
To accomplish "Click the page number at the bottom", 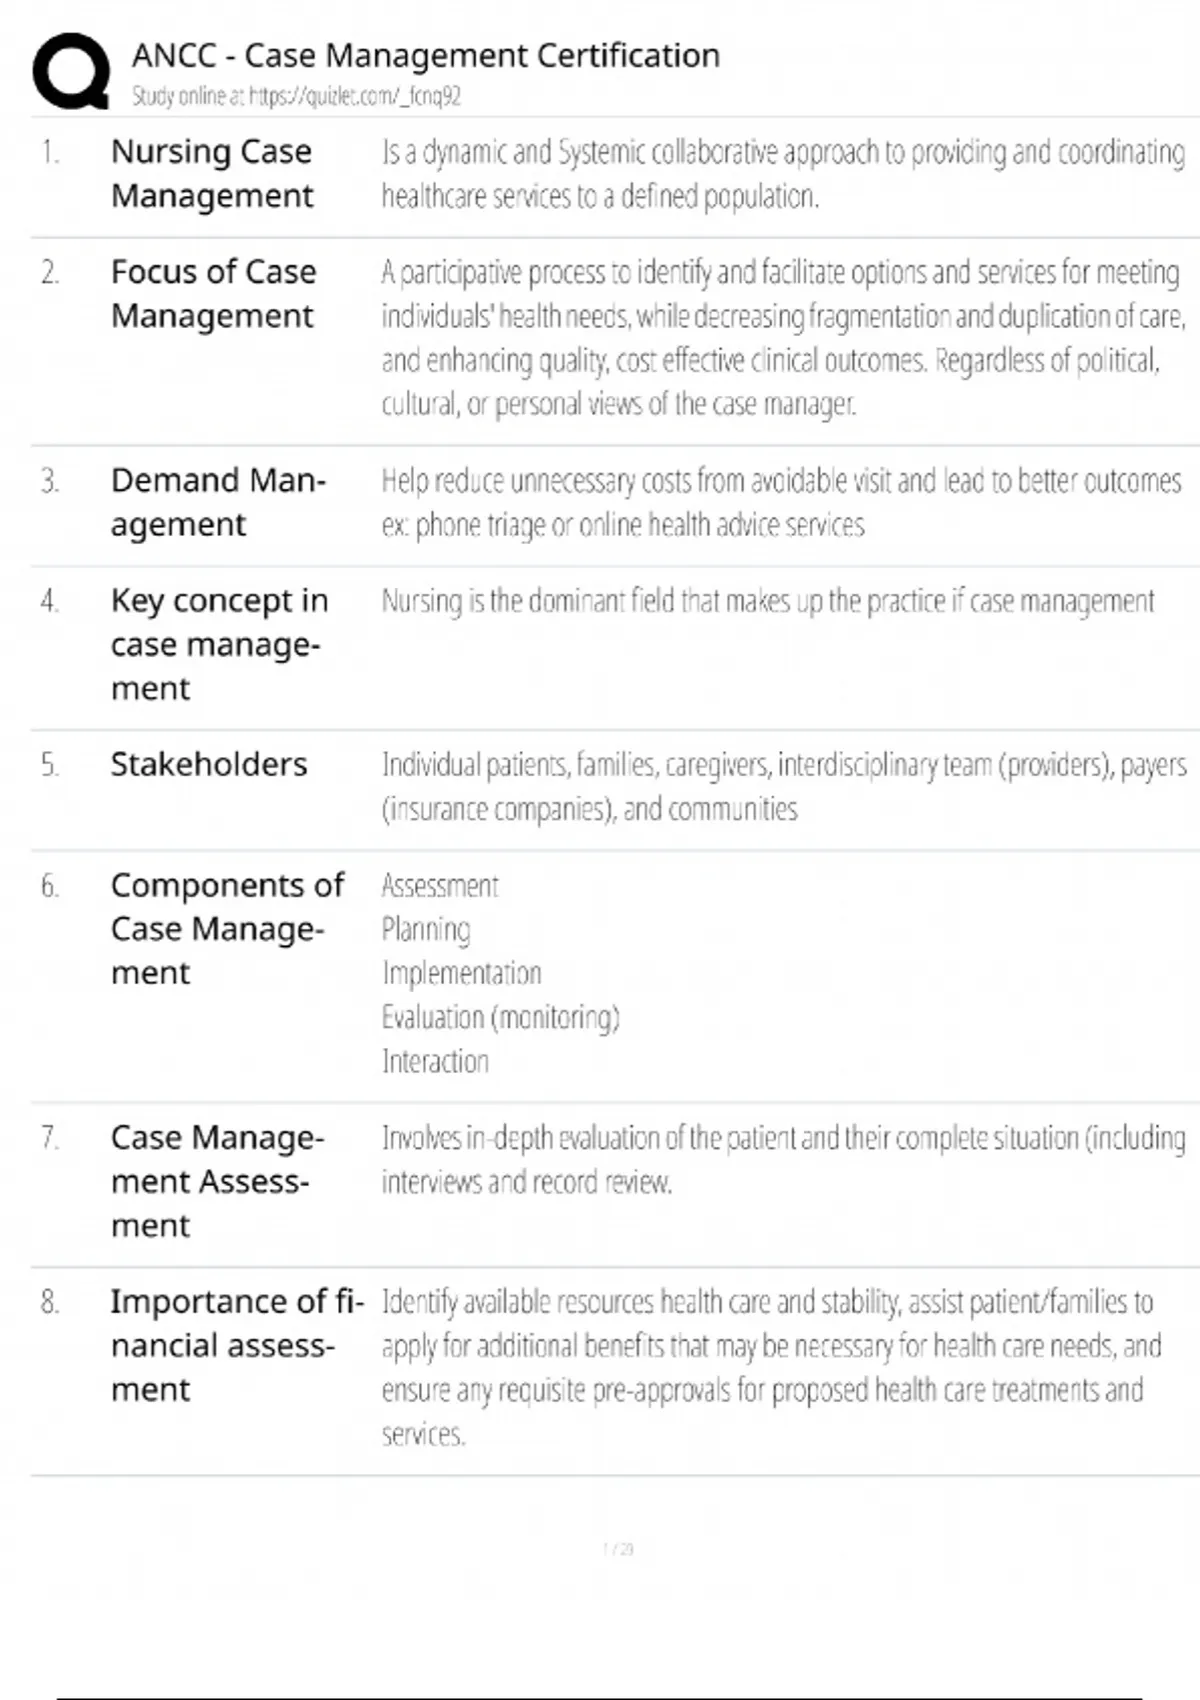I will click(x=618, y=1549).
